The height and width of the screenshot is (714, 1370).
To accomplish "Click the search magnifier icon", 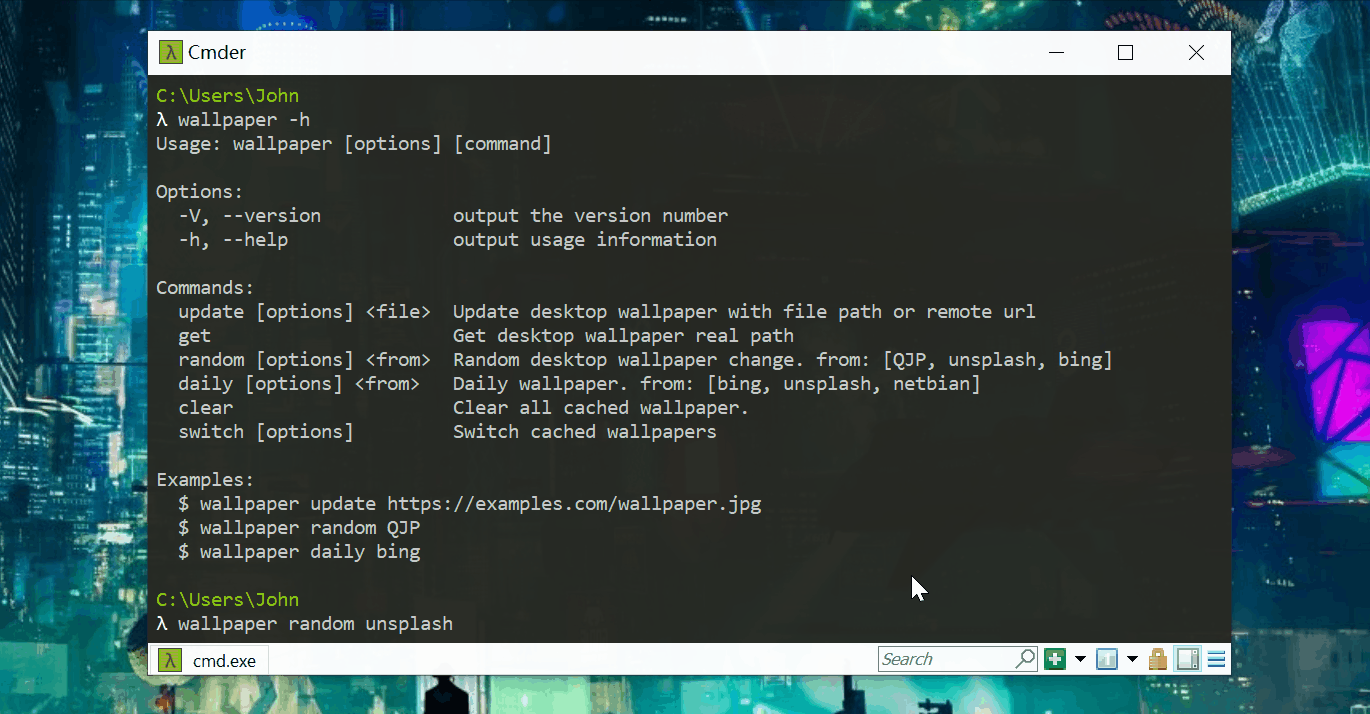I will (1025, 658).
